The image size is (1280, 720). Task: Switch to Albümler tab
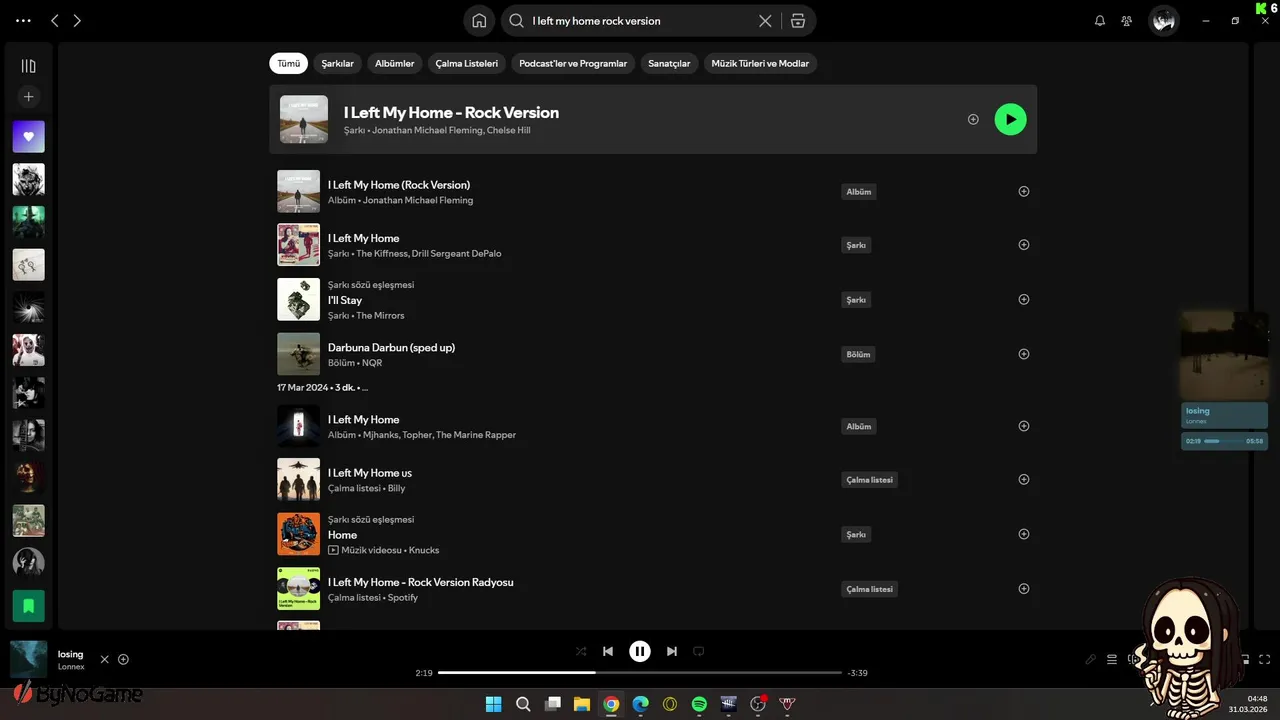point(395,63)
